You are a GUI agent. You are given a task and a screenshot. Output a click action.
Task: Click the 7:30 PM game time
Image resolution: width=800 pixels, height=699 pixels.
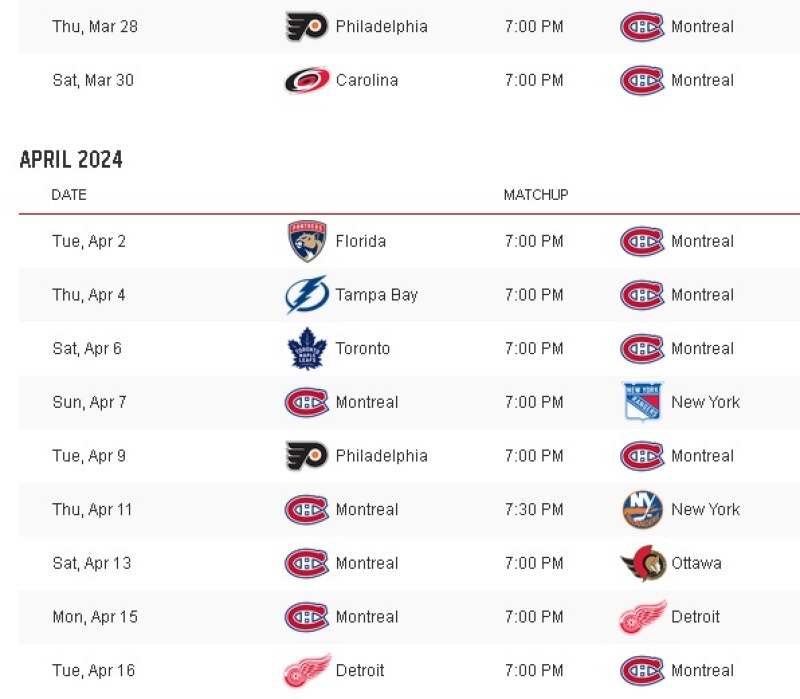coord(534,509)
